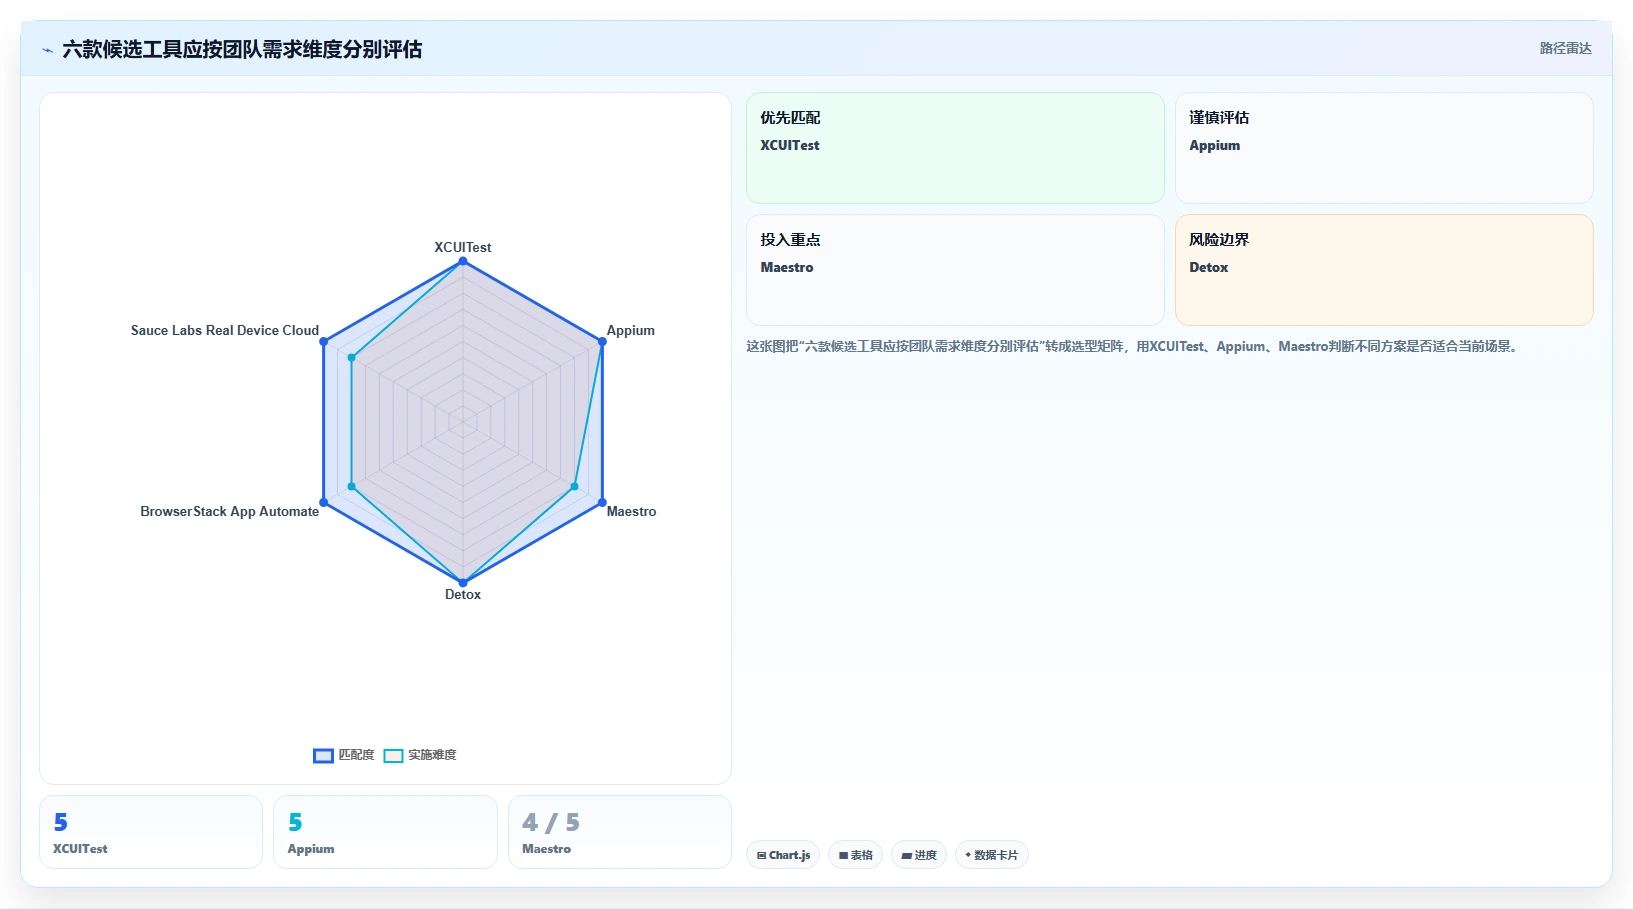Open the XCUITest stat card showing 5

point(151,832)
